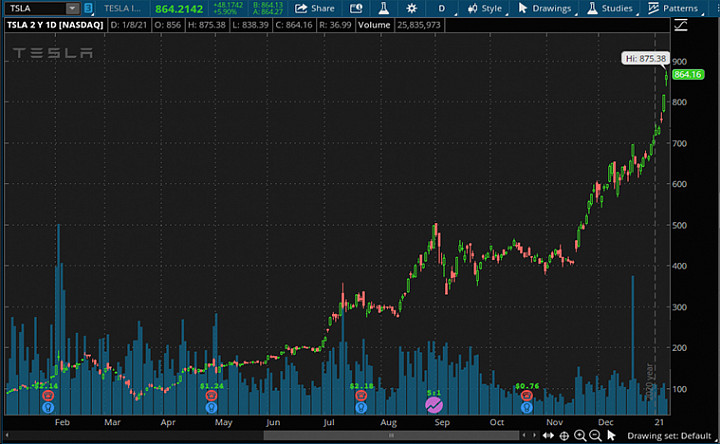Click the D: 1/8/21 date field
Image resolution: width=720 pixels, height=444 pixels.
129,25
